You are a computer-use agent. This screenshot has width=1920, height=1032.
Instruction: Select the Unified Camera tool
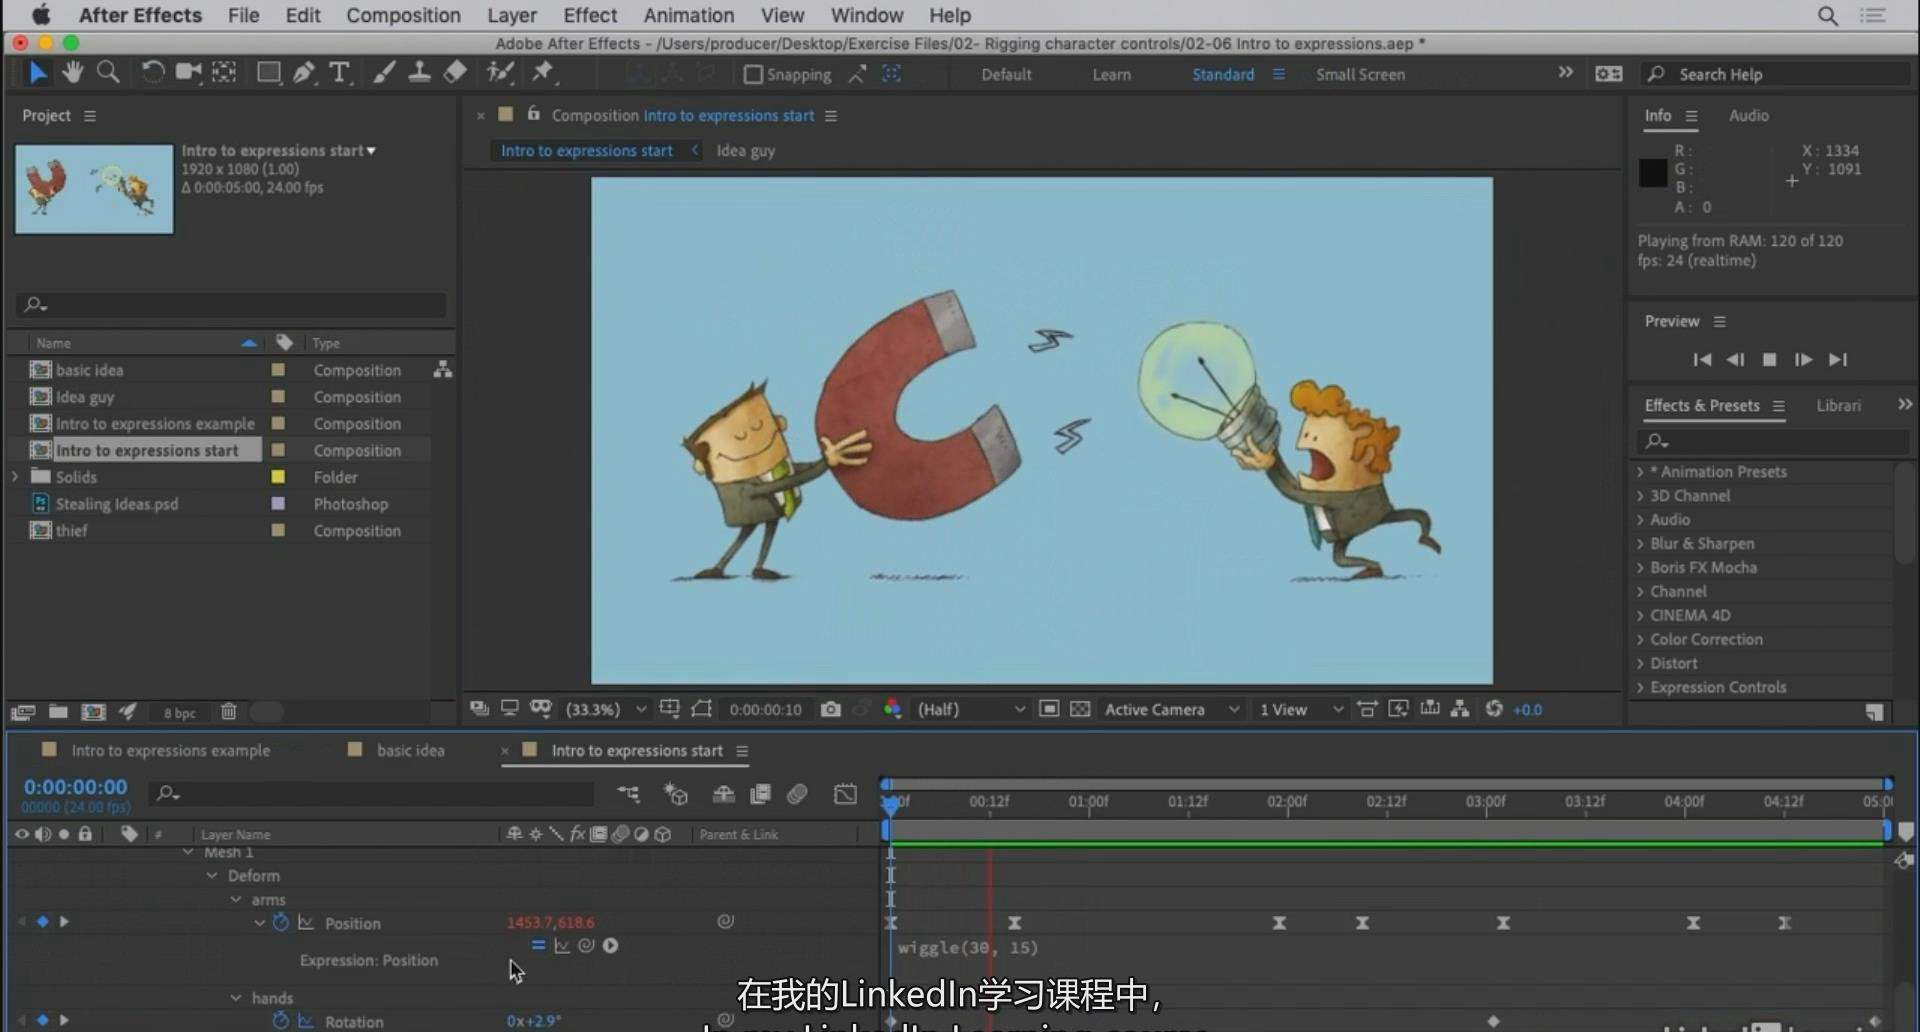[188, 72]
